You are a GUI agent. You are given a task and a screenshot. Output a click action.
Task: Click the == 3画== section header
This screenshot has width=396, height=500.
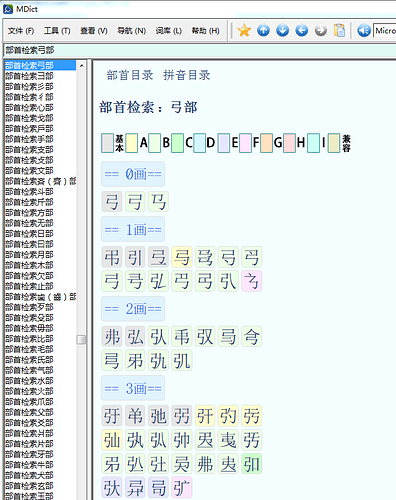[x=133, y=388]
